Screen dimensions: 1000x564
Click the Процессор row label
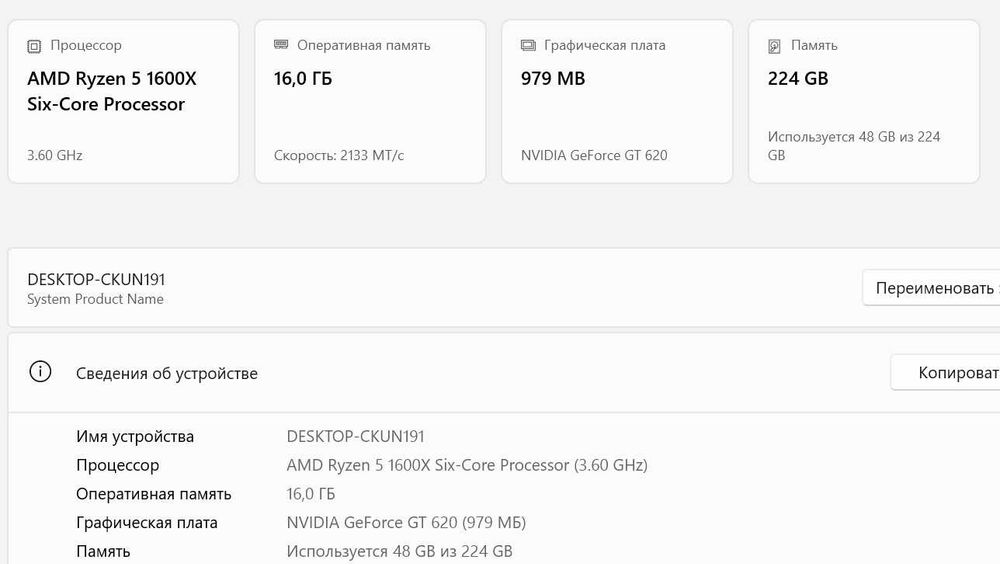tap(117, 465)
